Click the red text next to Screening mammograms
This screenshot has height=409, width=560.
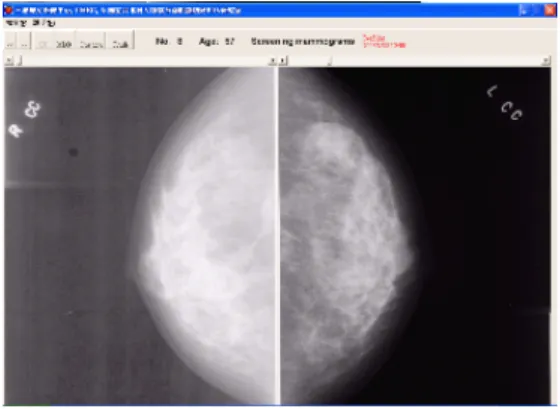tap(384, 41)
